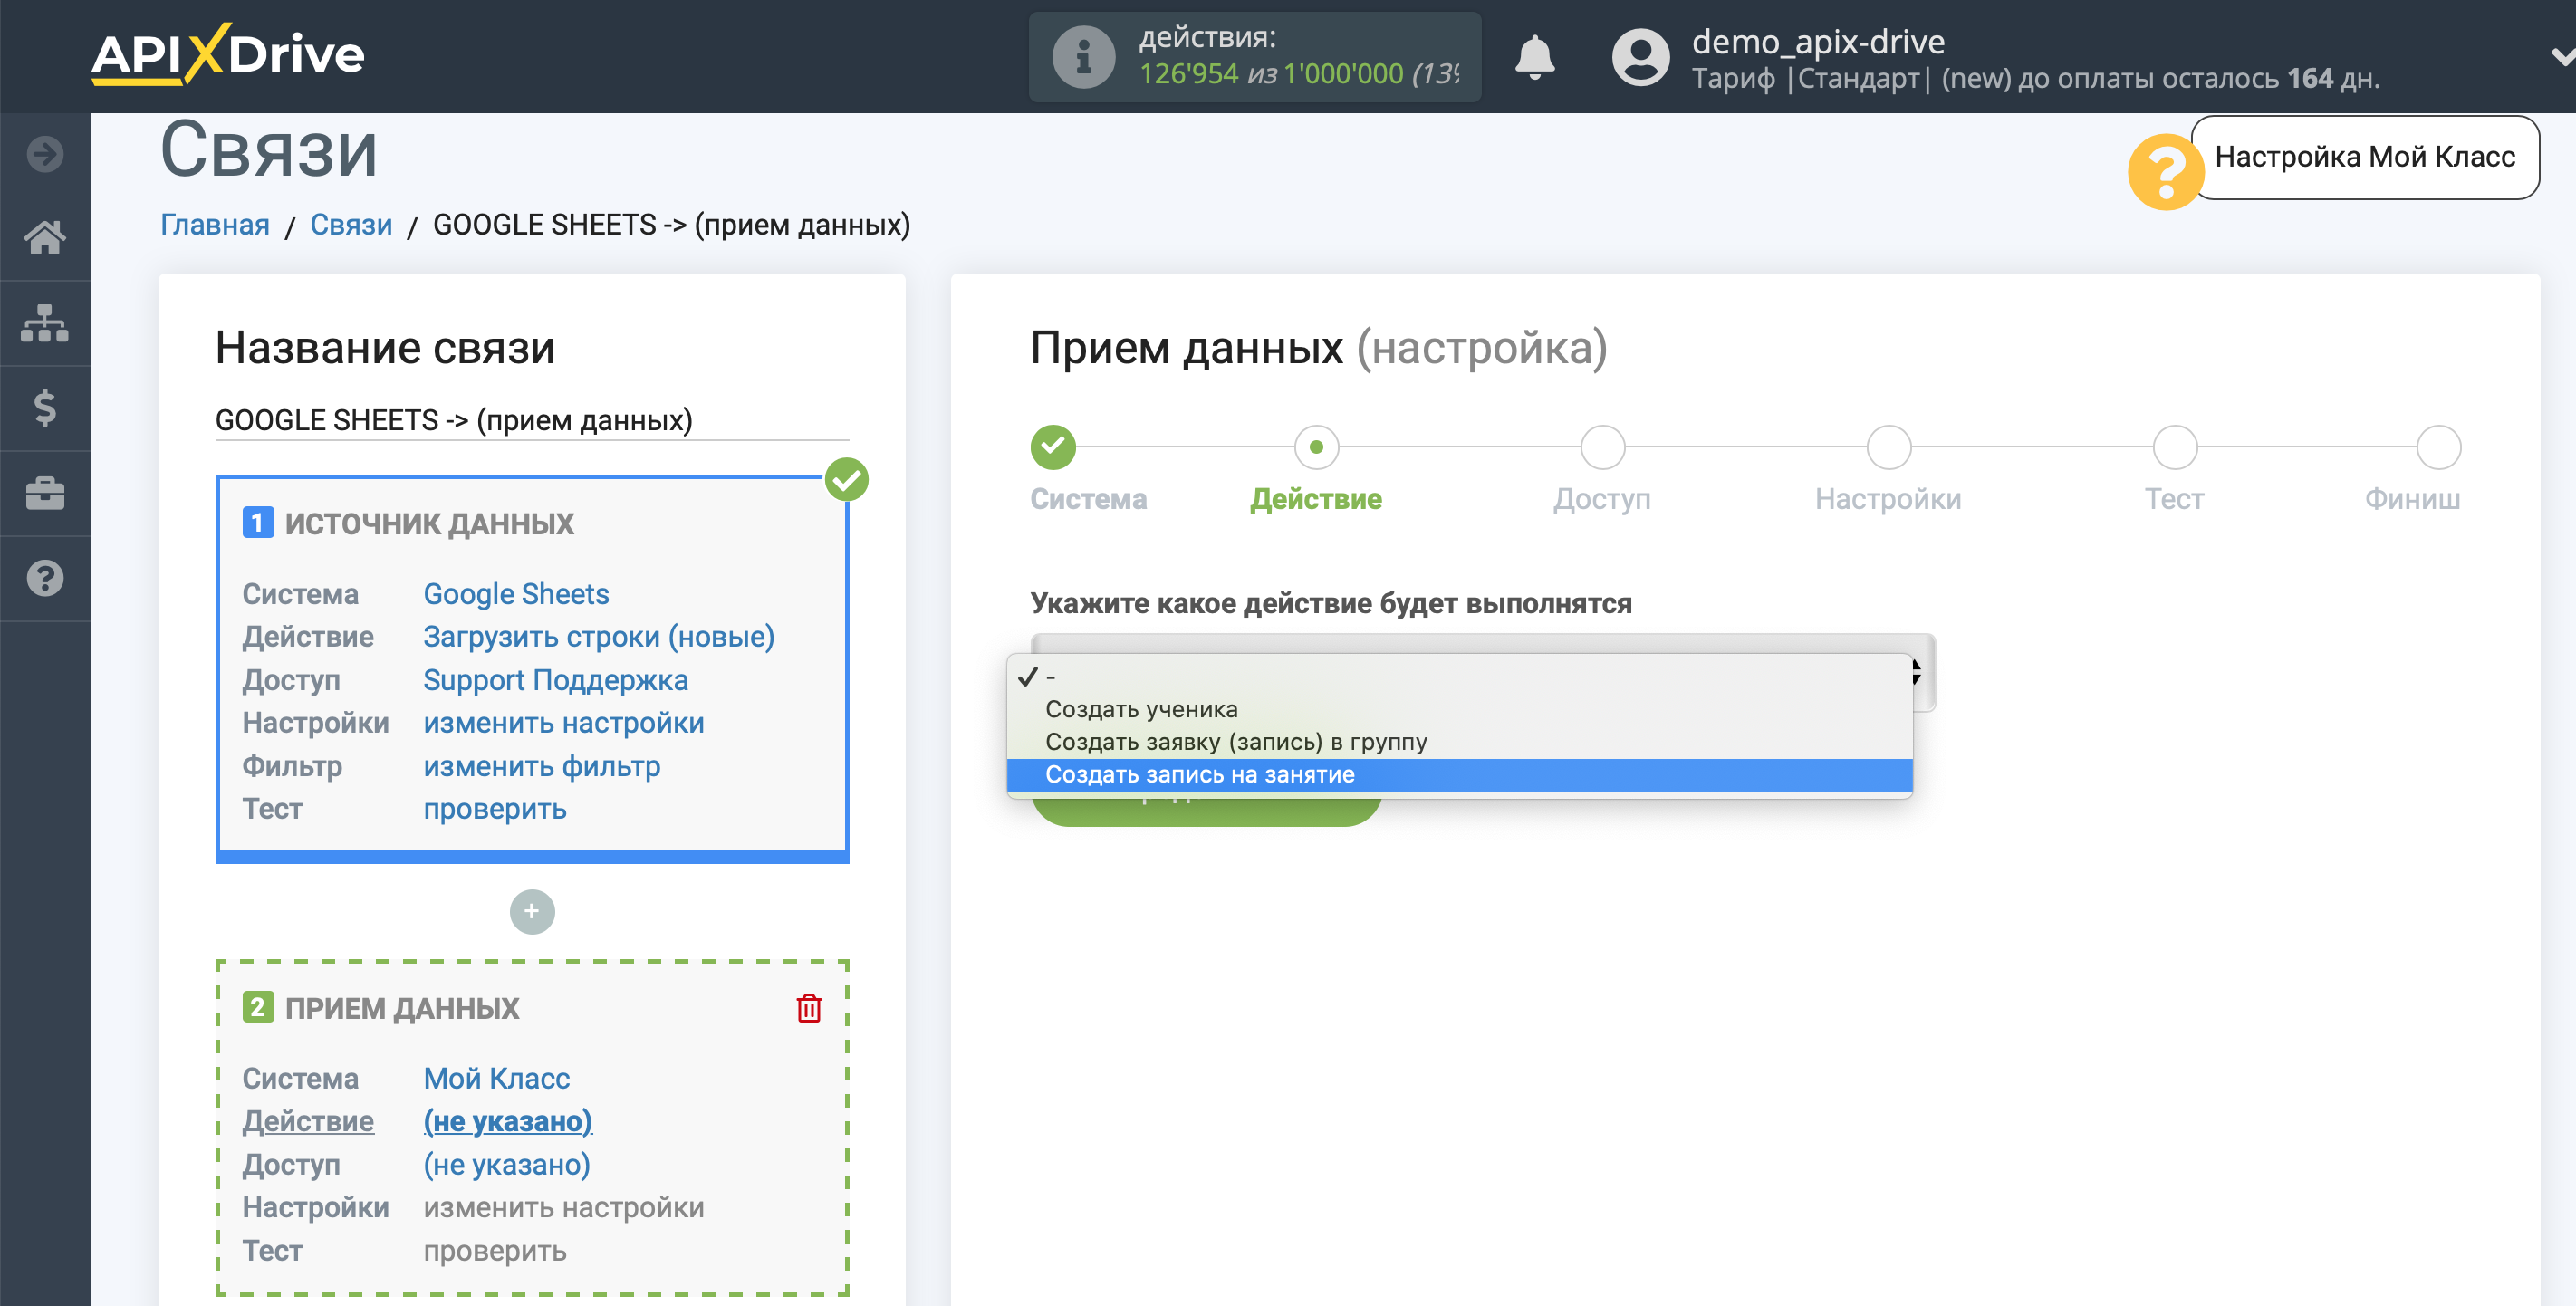The height and width of the screenshot is (1306, 2576).
Task: Click source 'проверить' test link
Action: click(494, 809)
